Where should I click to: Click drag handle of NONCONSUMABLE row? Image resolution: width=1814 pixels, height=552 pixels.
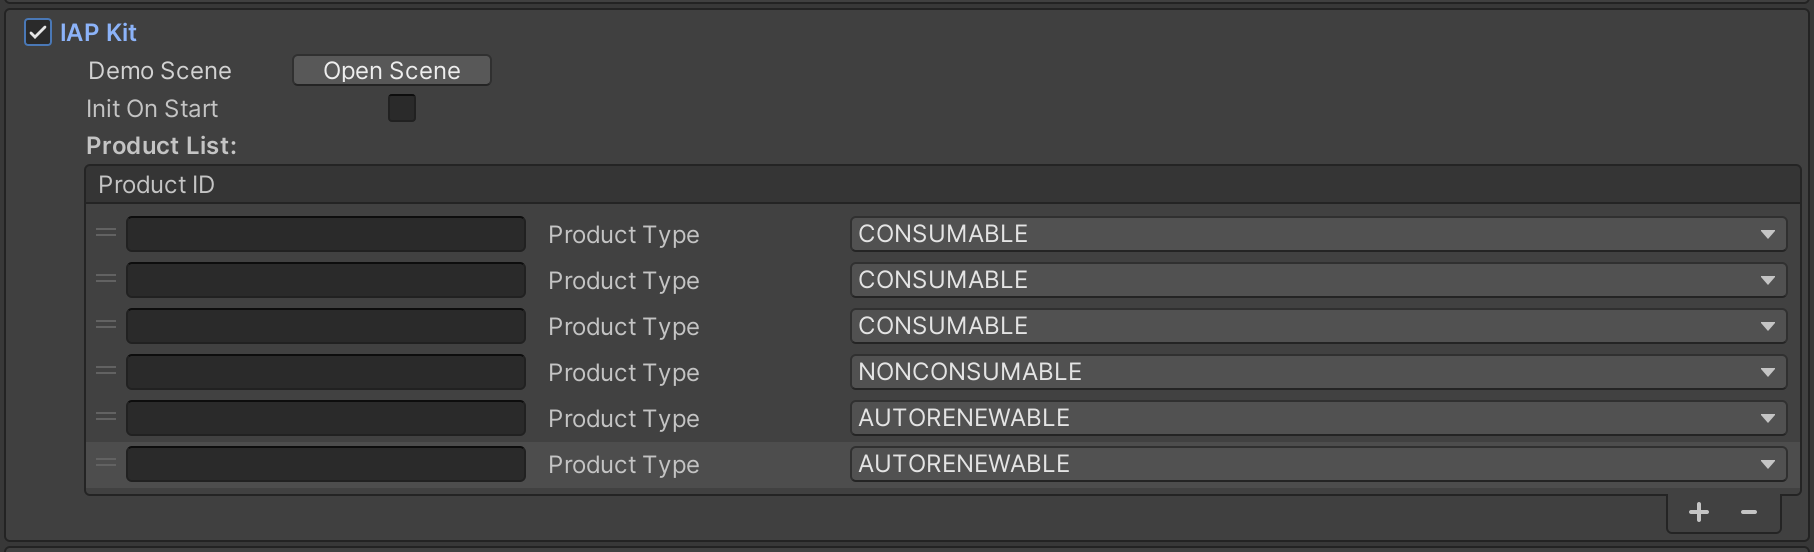(x=106, y=371)
